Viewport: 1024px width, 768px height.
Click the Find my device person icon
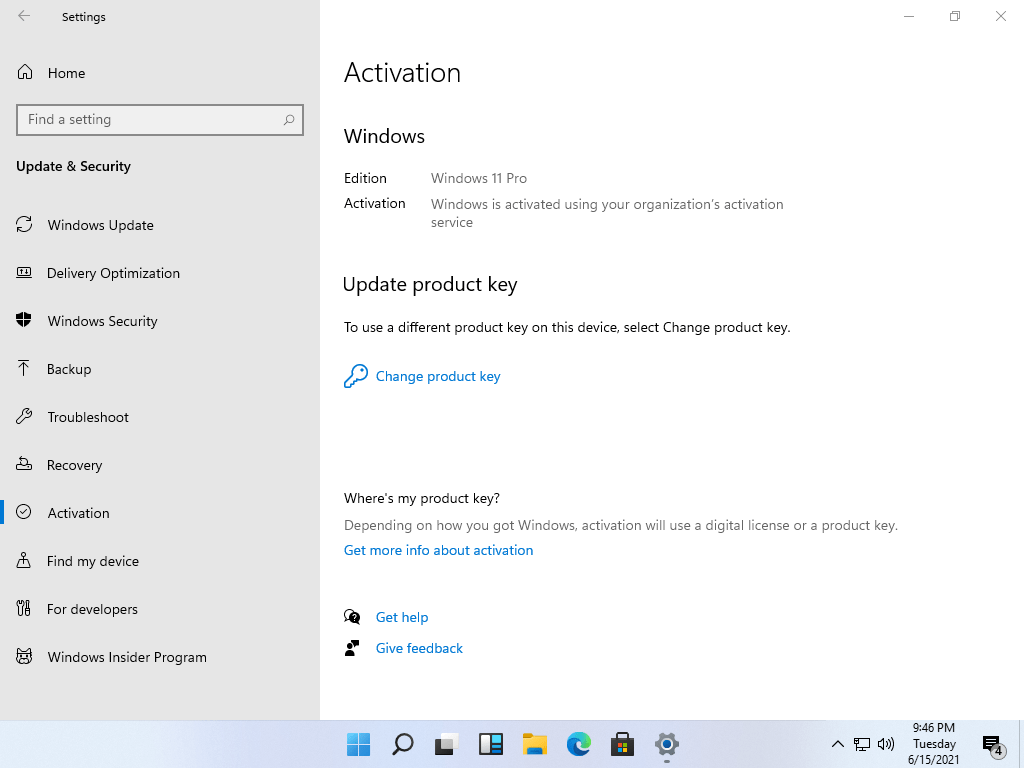tap(24, 560)
